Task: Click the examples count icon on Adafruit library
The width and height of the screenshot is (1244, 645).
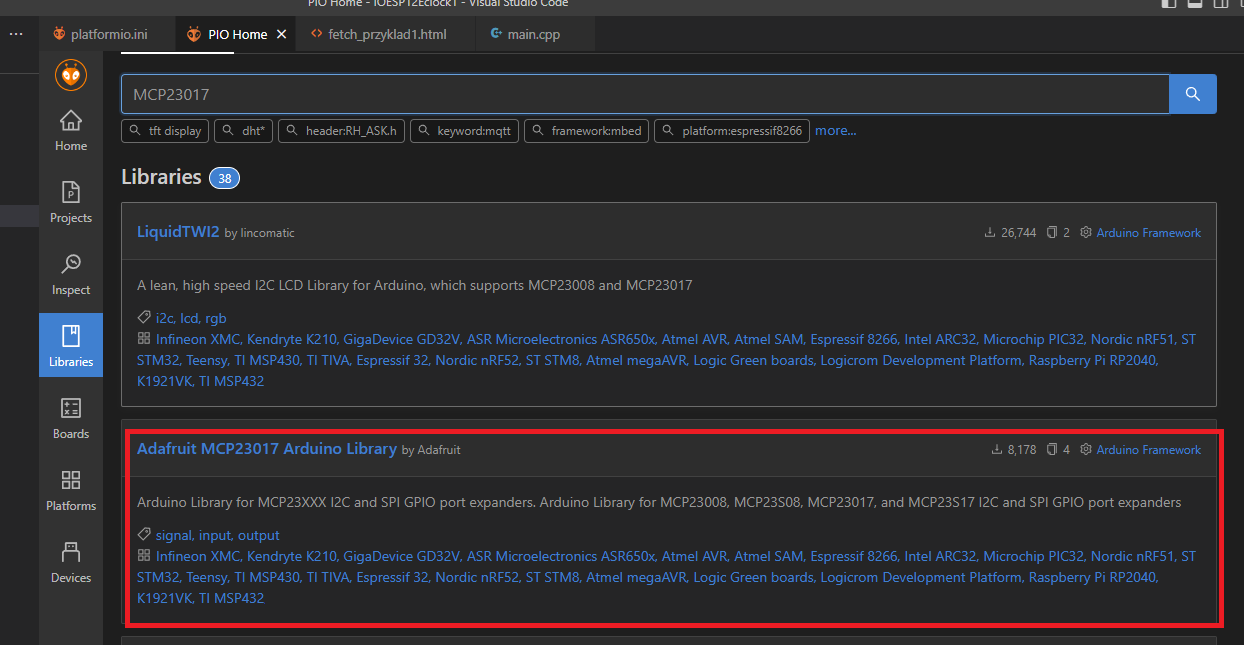Action: coord(1052,450)
